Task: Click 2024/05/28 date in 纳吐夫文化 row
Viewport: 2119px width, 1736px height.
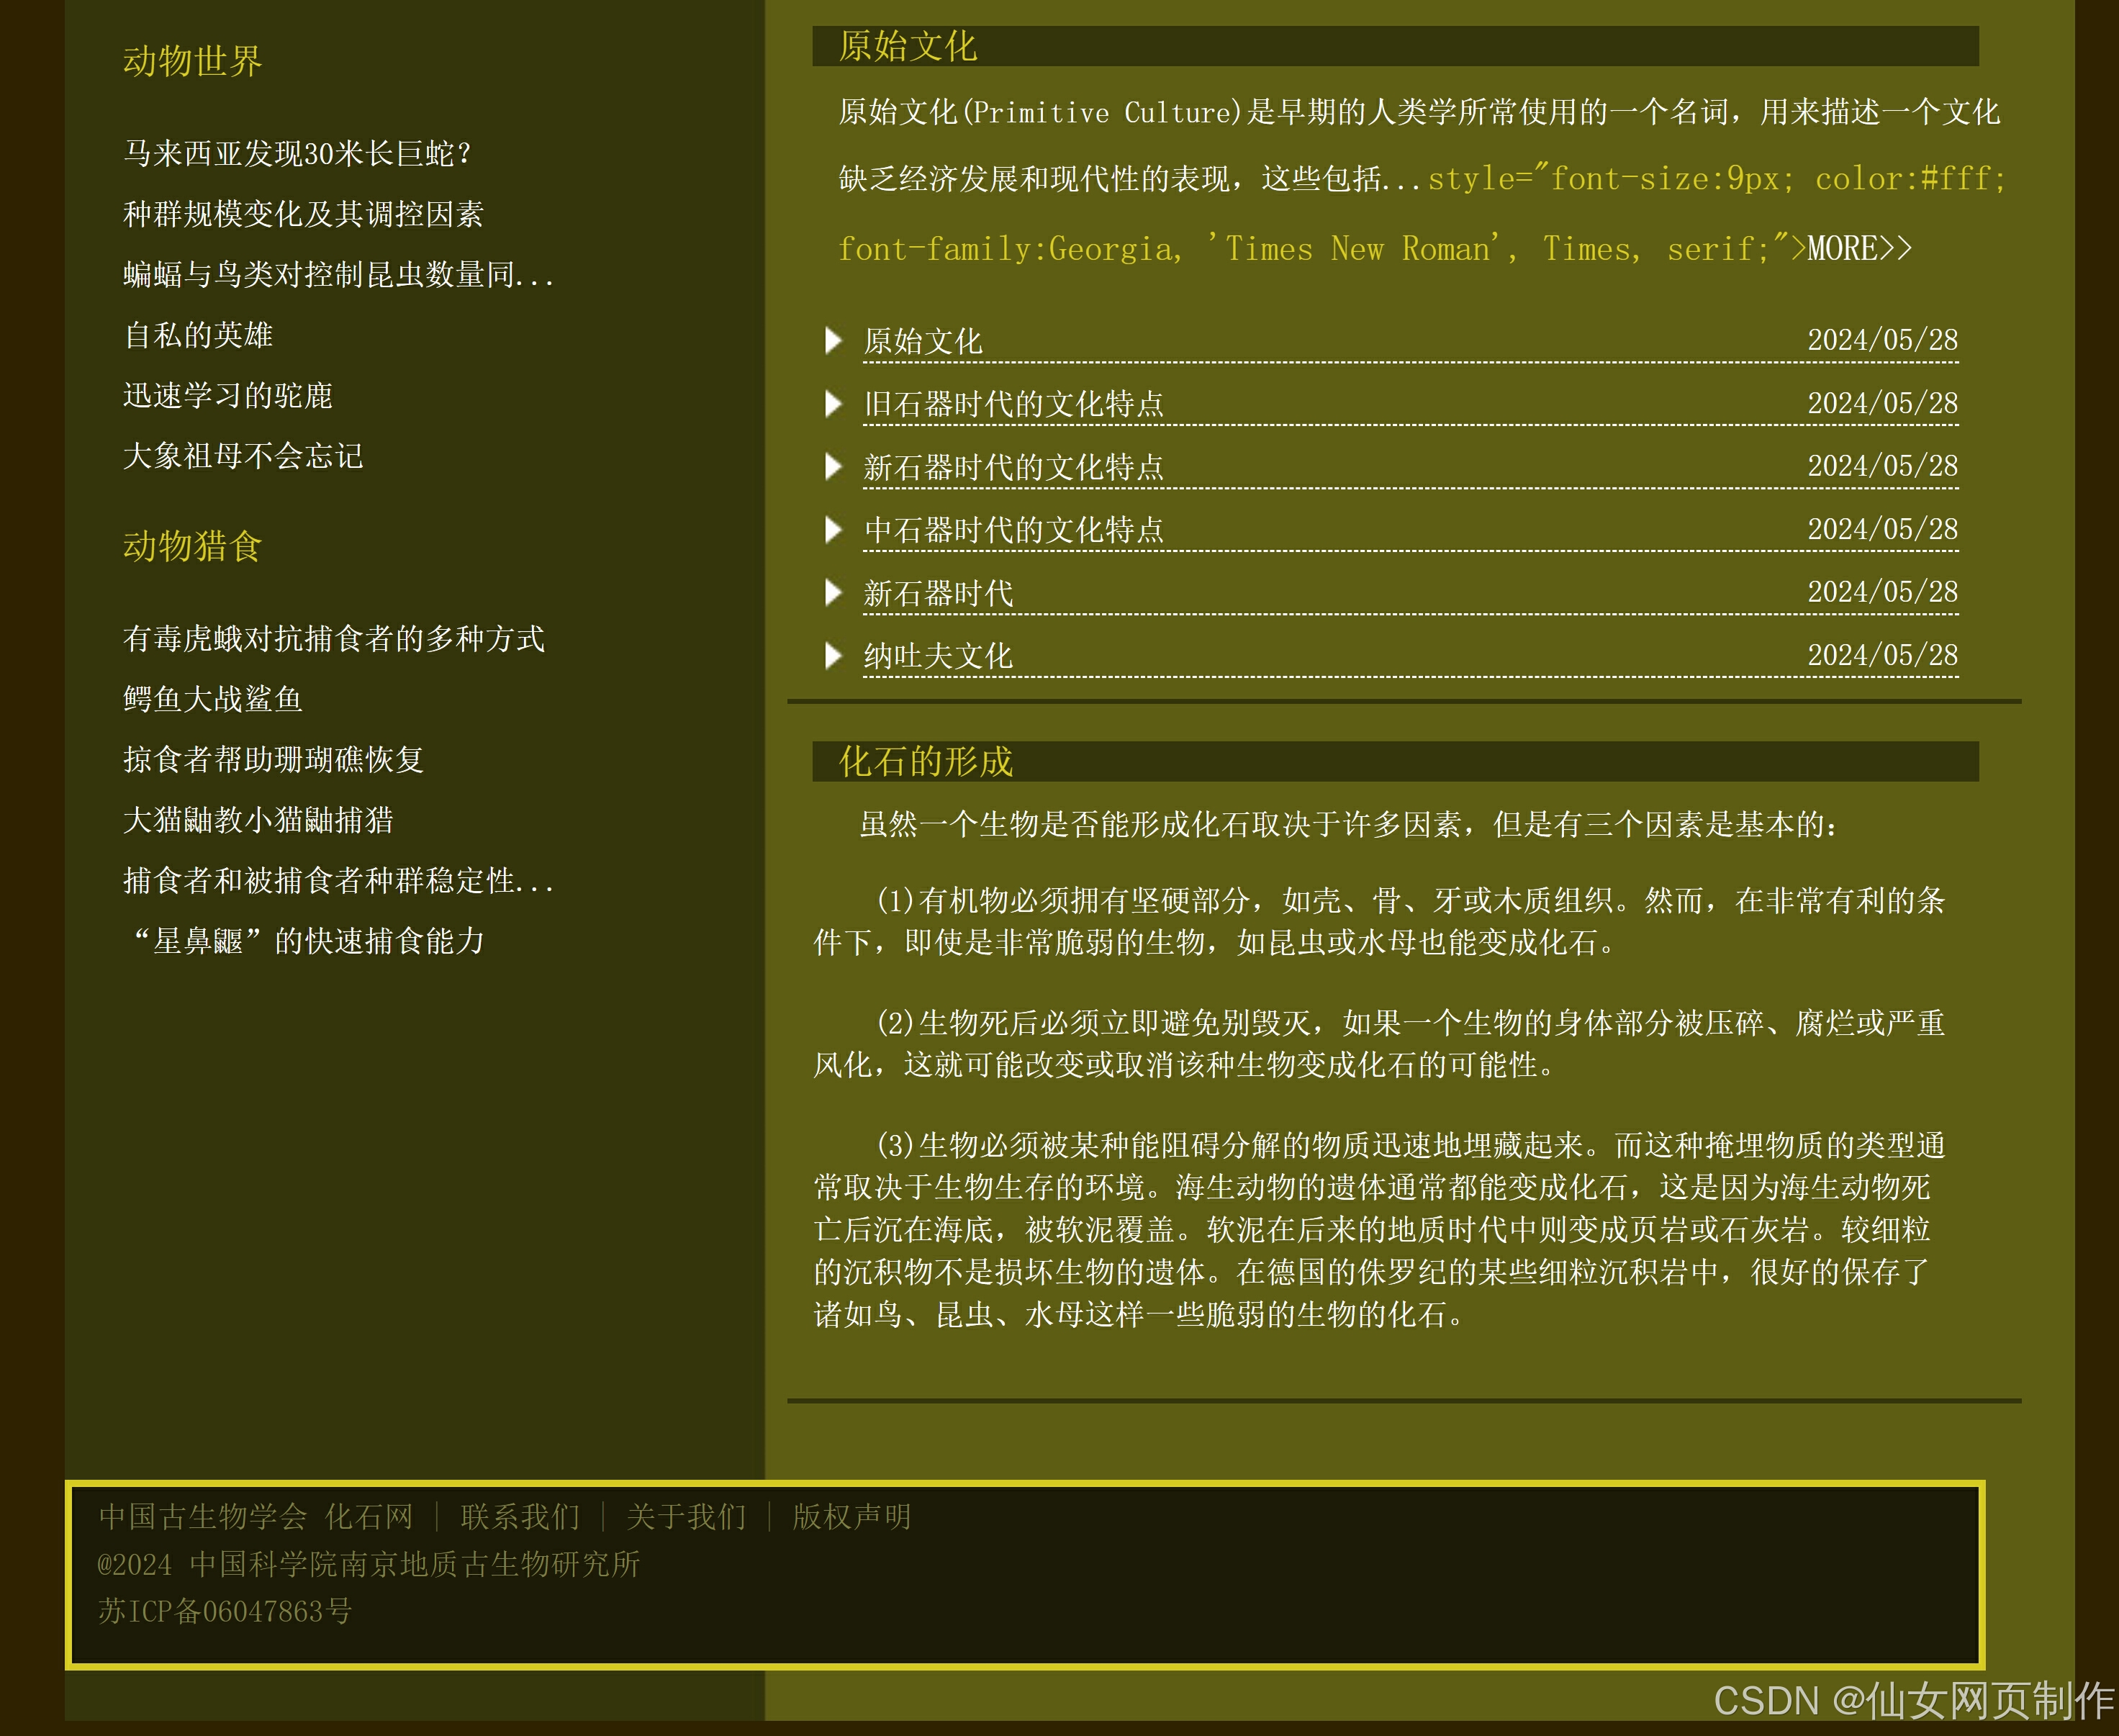Action: click(x=1883, y=655)
